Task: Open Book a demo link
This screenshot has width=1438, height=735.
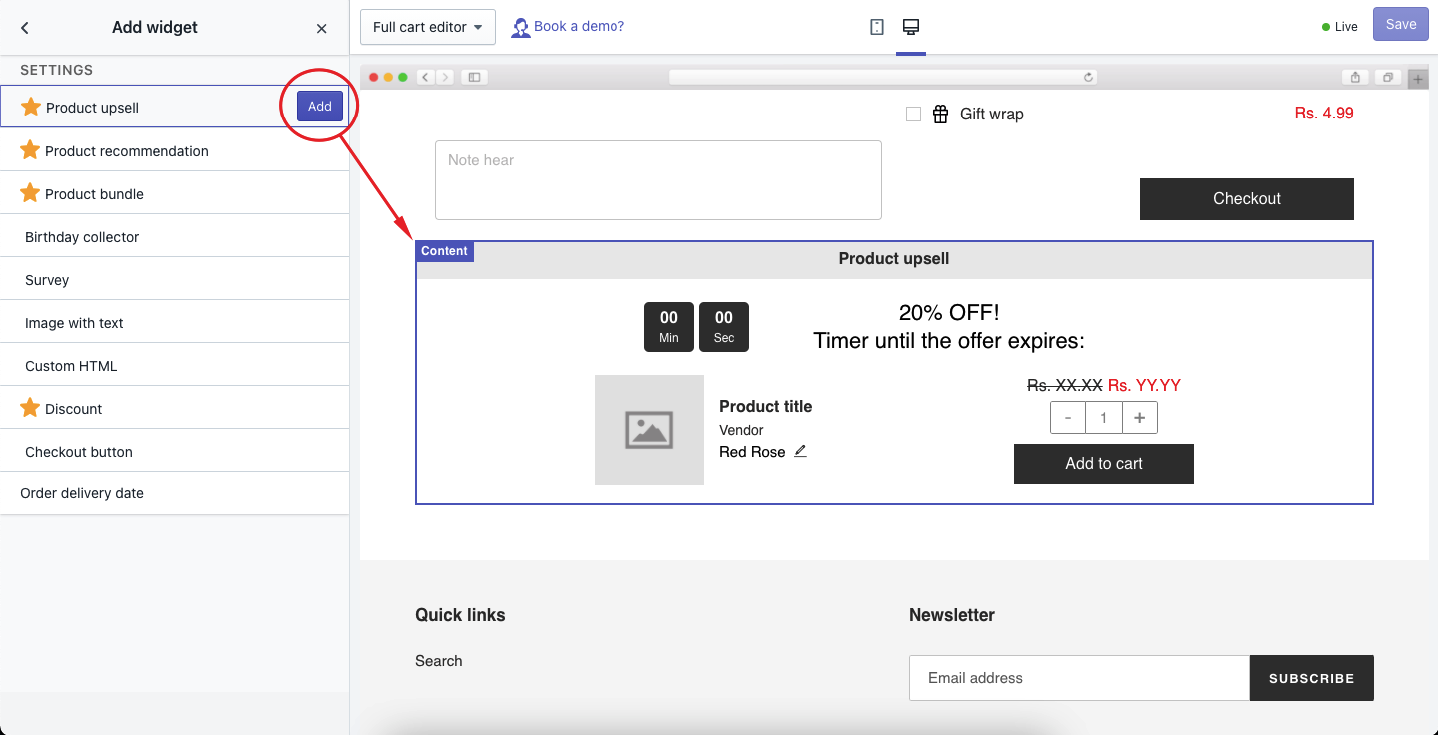Action: point(578,27)
